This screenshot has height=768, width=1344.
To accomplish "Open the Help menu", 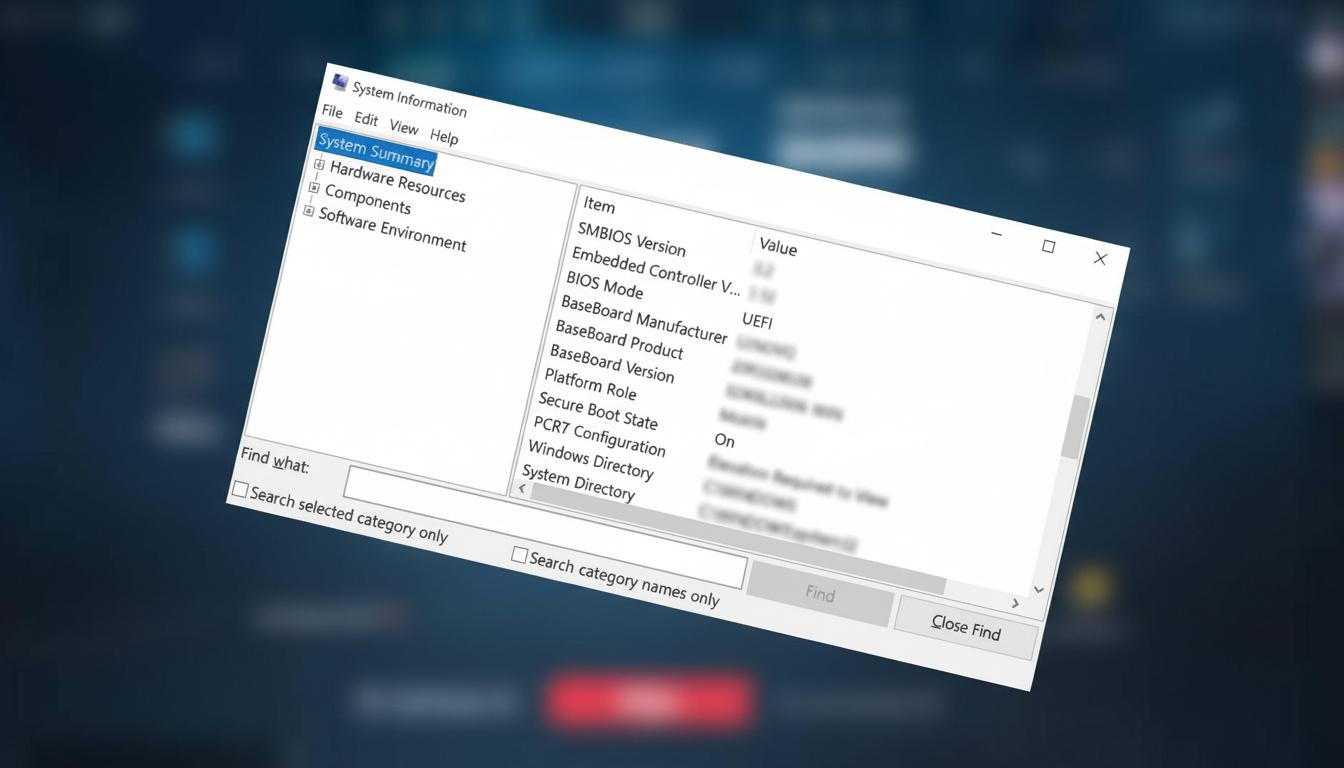I will 444,136.
